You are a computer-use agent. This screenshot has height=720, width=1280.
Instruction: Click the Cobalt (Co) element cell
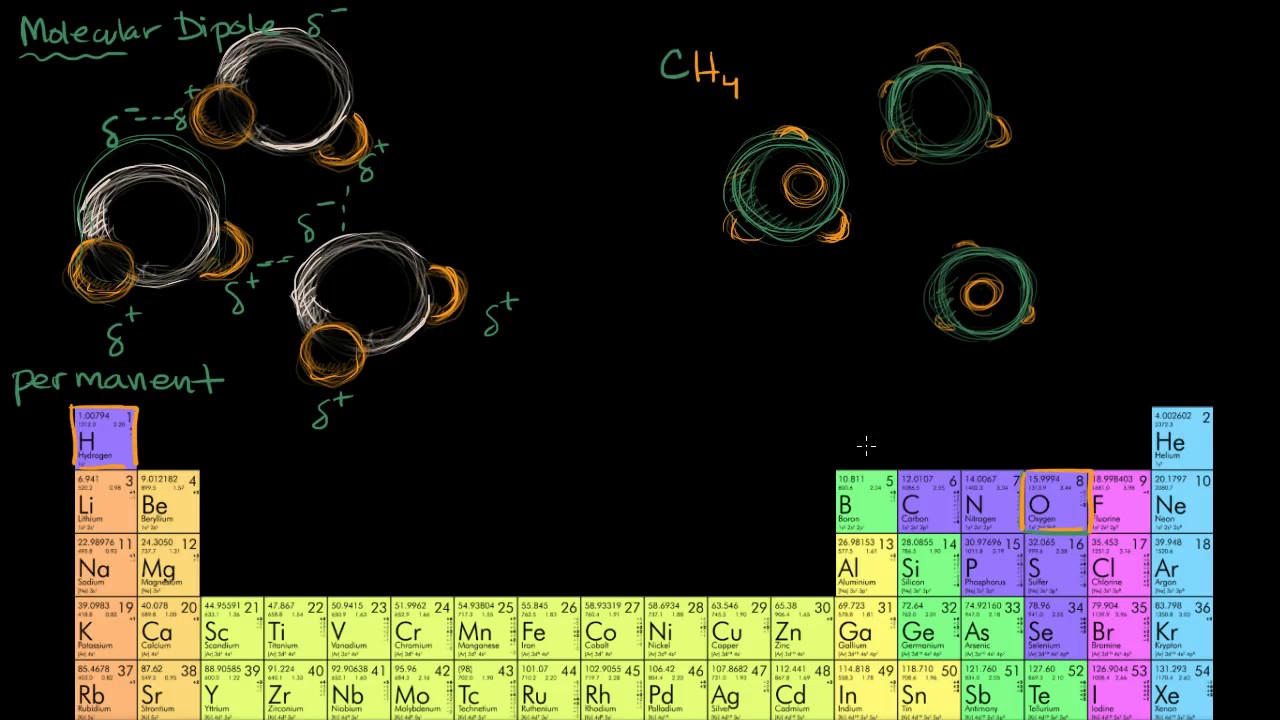click(612, 627)
